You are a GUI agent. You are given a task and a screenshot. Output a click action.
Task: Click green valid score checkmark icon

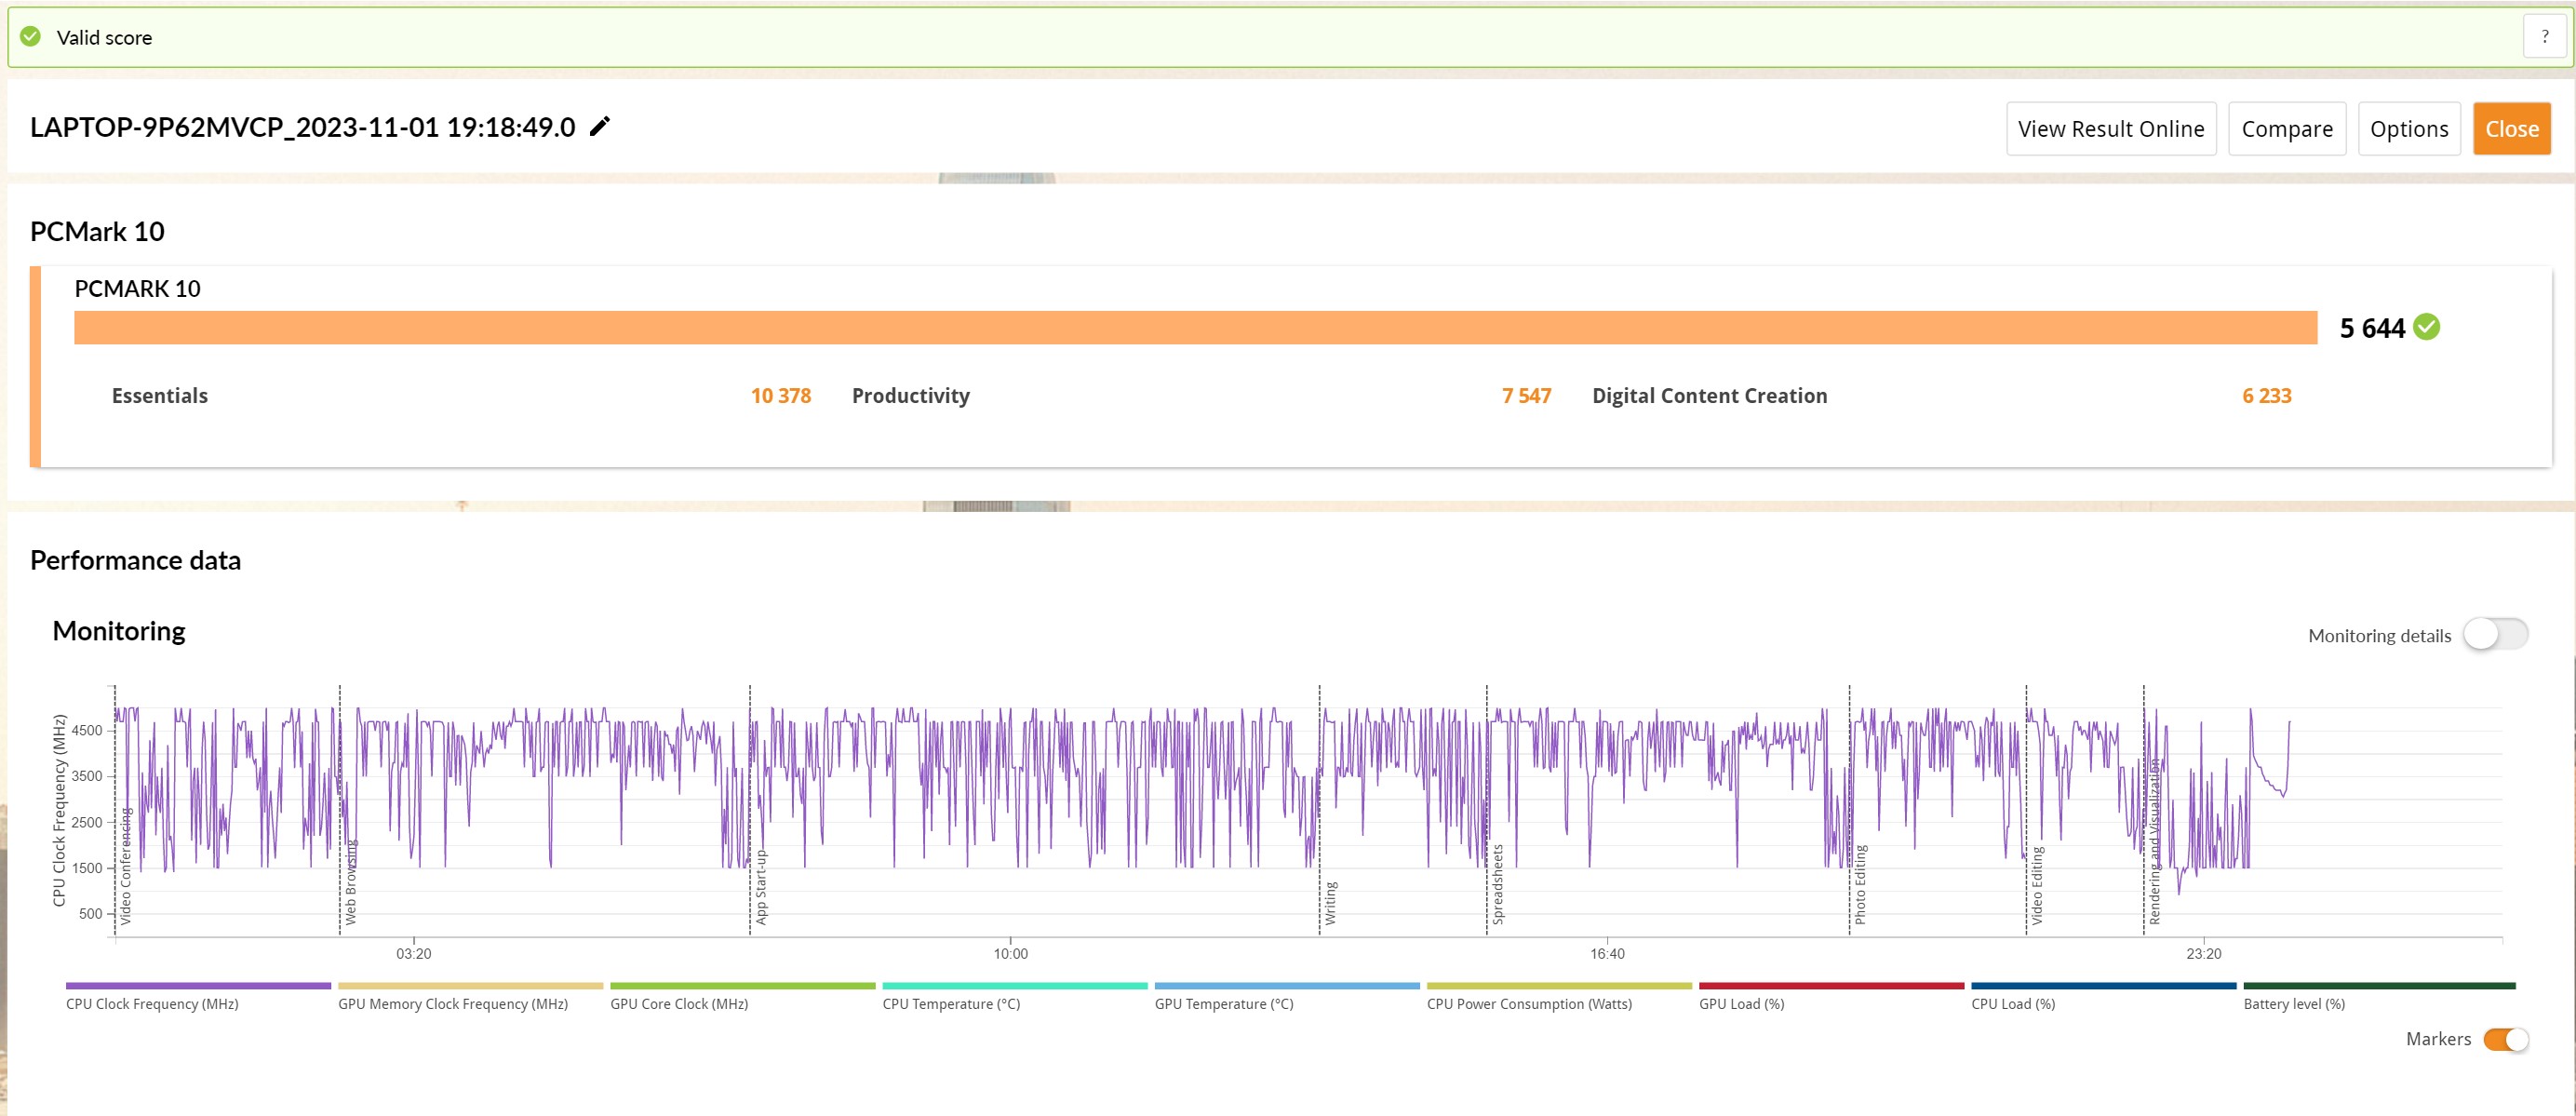tap(31, 37)
